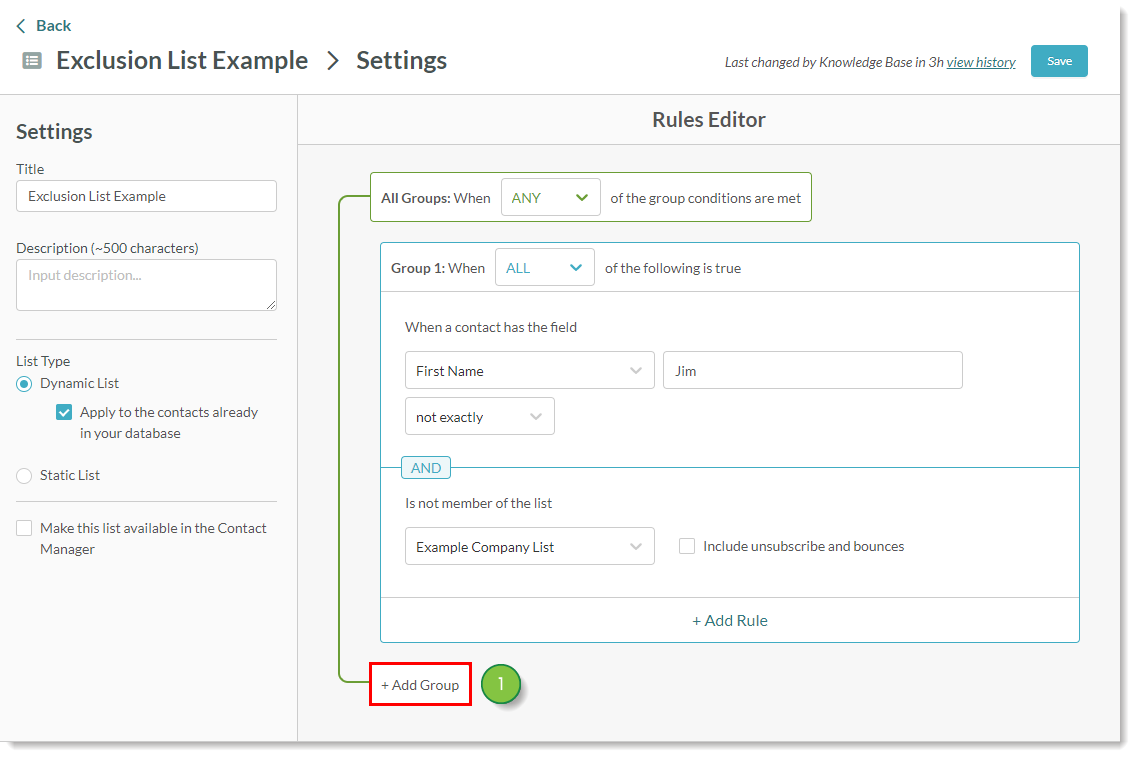1135x757 pixels.
Task: Select the Dynamic List radio button
Action: 24,384
